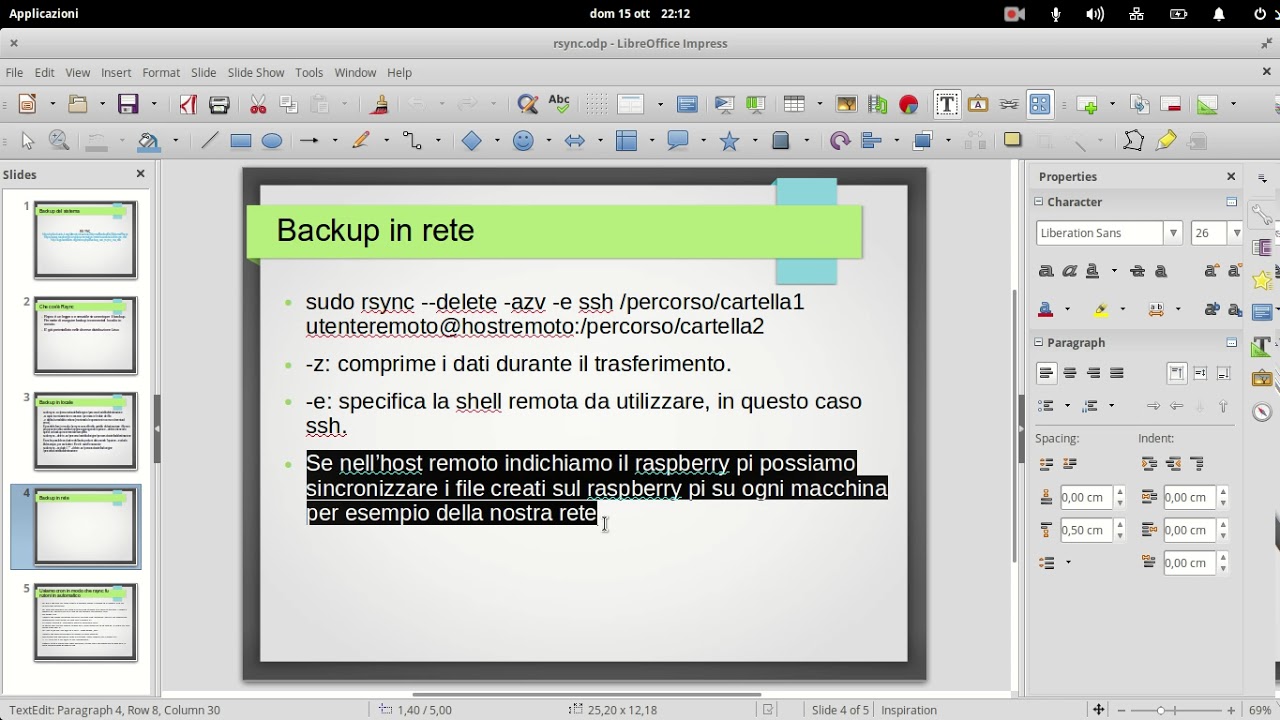Image resolution: width=1280 pixels, height=720 pixels.
Task: Open the File menu
Action: pos(14,72)
